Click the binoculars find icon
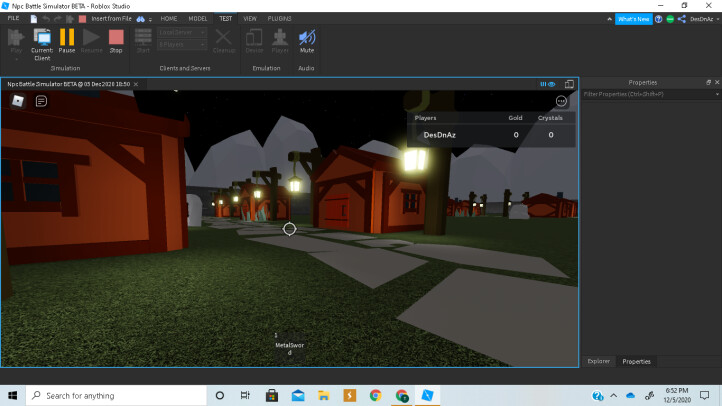722x406 pixels. [140, 19]
